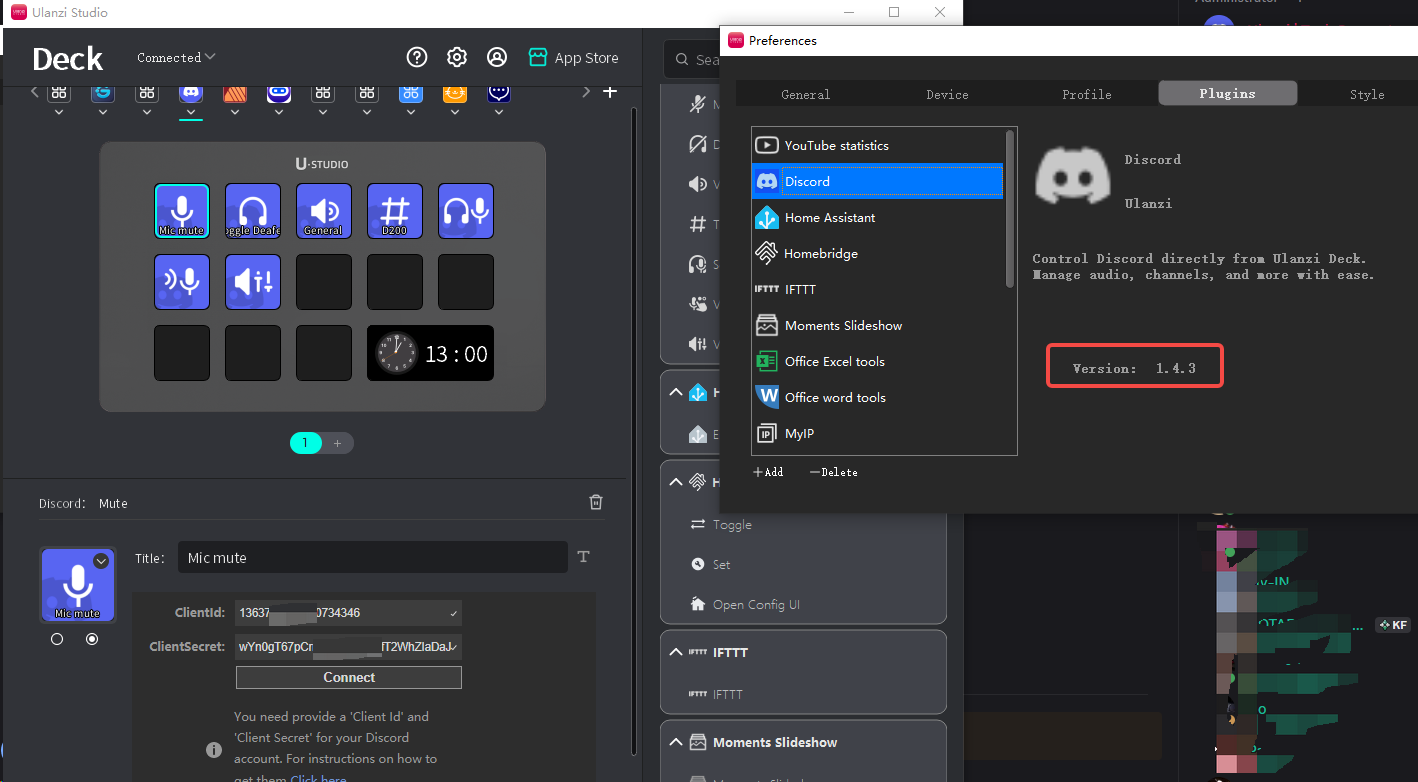Viewport: 1418px width, 782px height.
Task: Delete the action using trash icon
Action: (x=596, y=502)
